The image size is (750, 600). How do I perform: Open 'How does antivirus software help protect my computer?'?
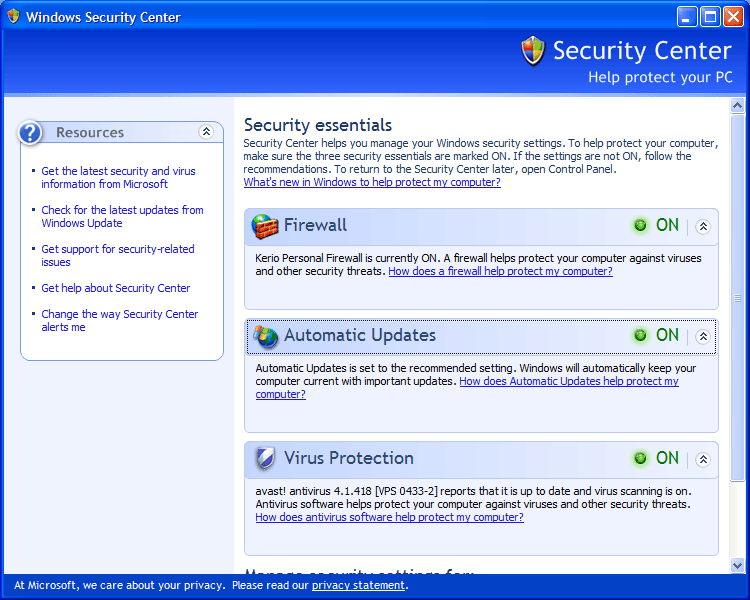coord(389,517)
